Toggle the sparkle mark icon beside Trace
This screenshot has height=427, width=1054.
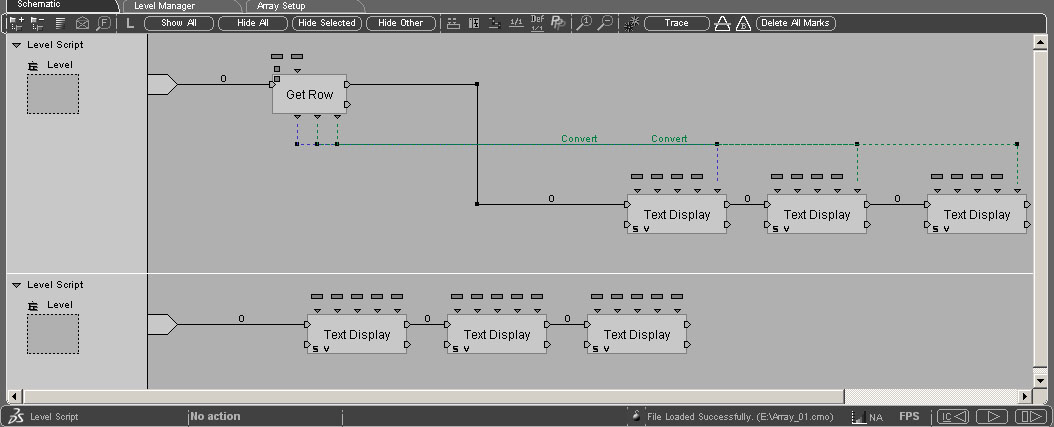(631, 23)
